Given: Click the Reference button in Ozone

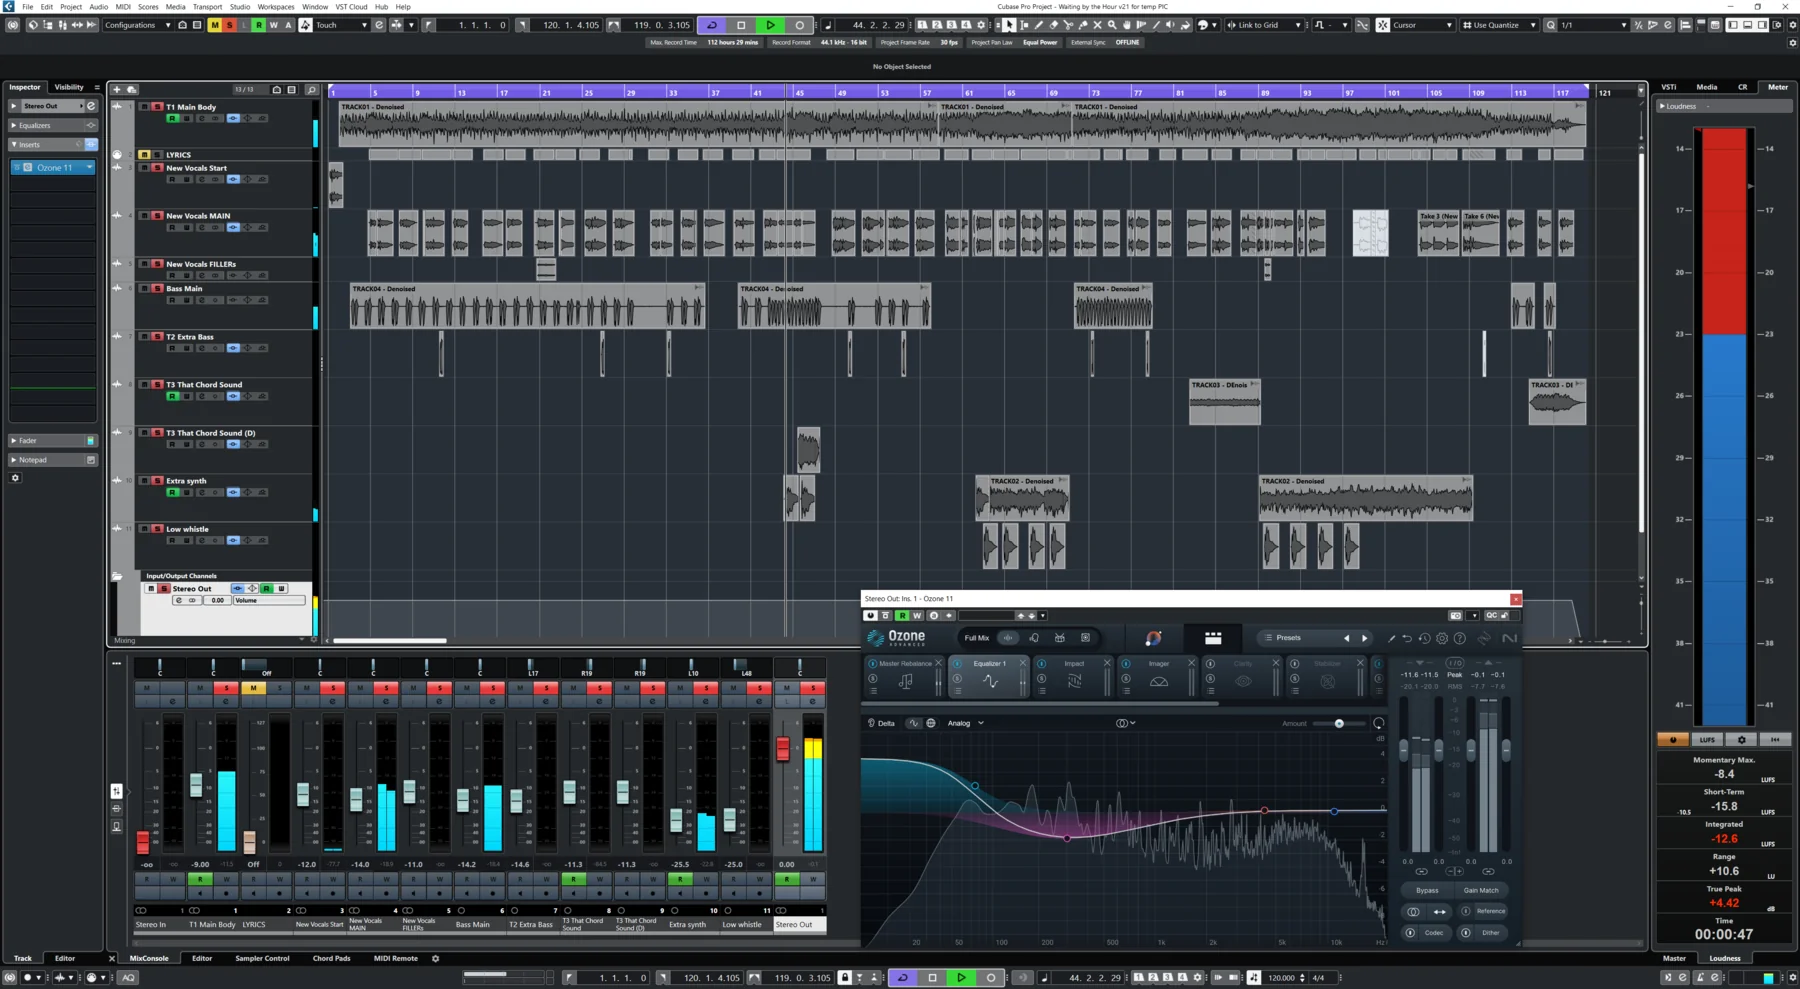Looking at the screenshot, I should point(1490,911).
